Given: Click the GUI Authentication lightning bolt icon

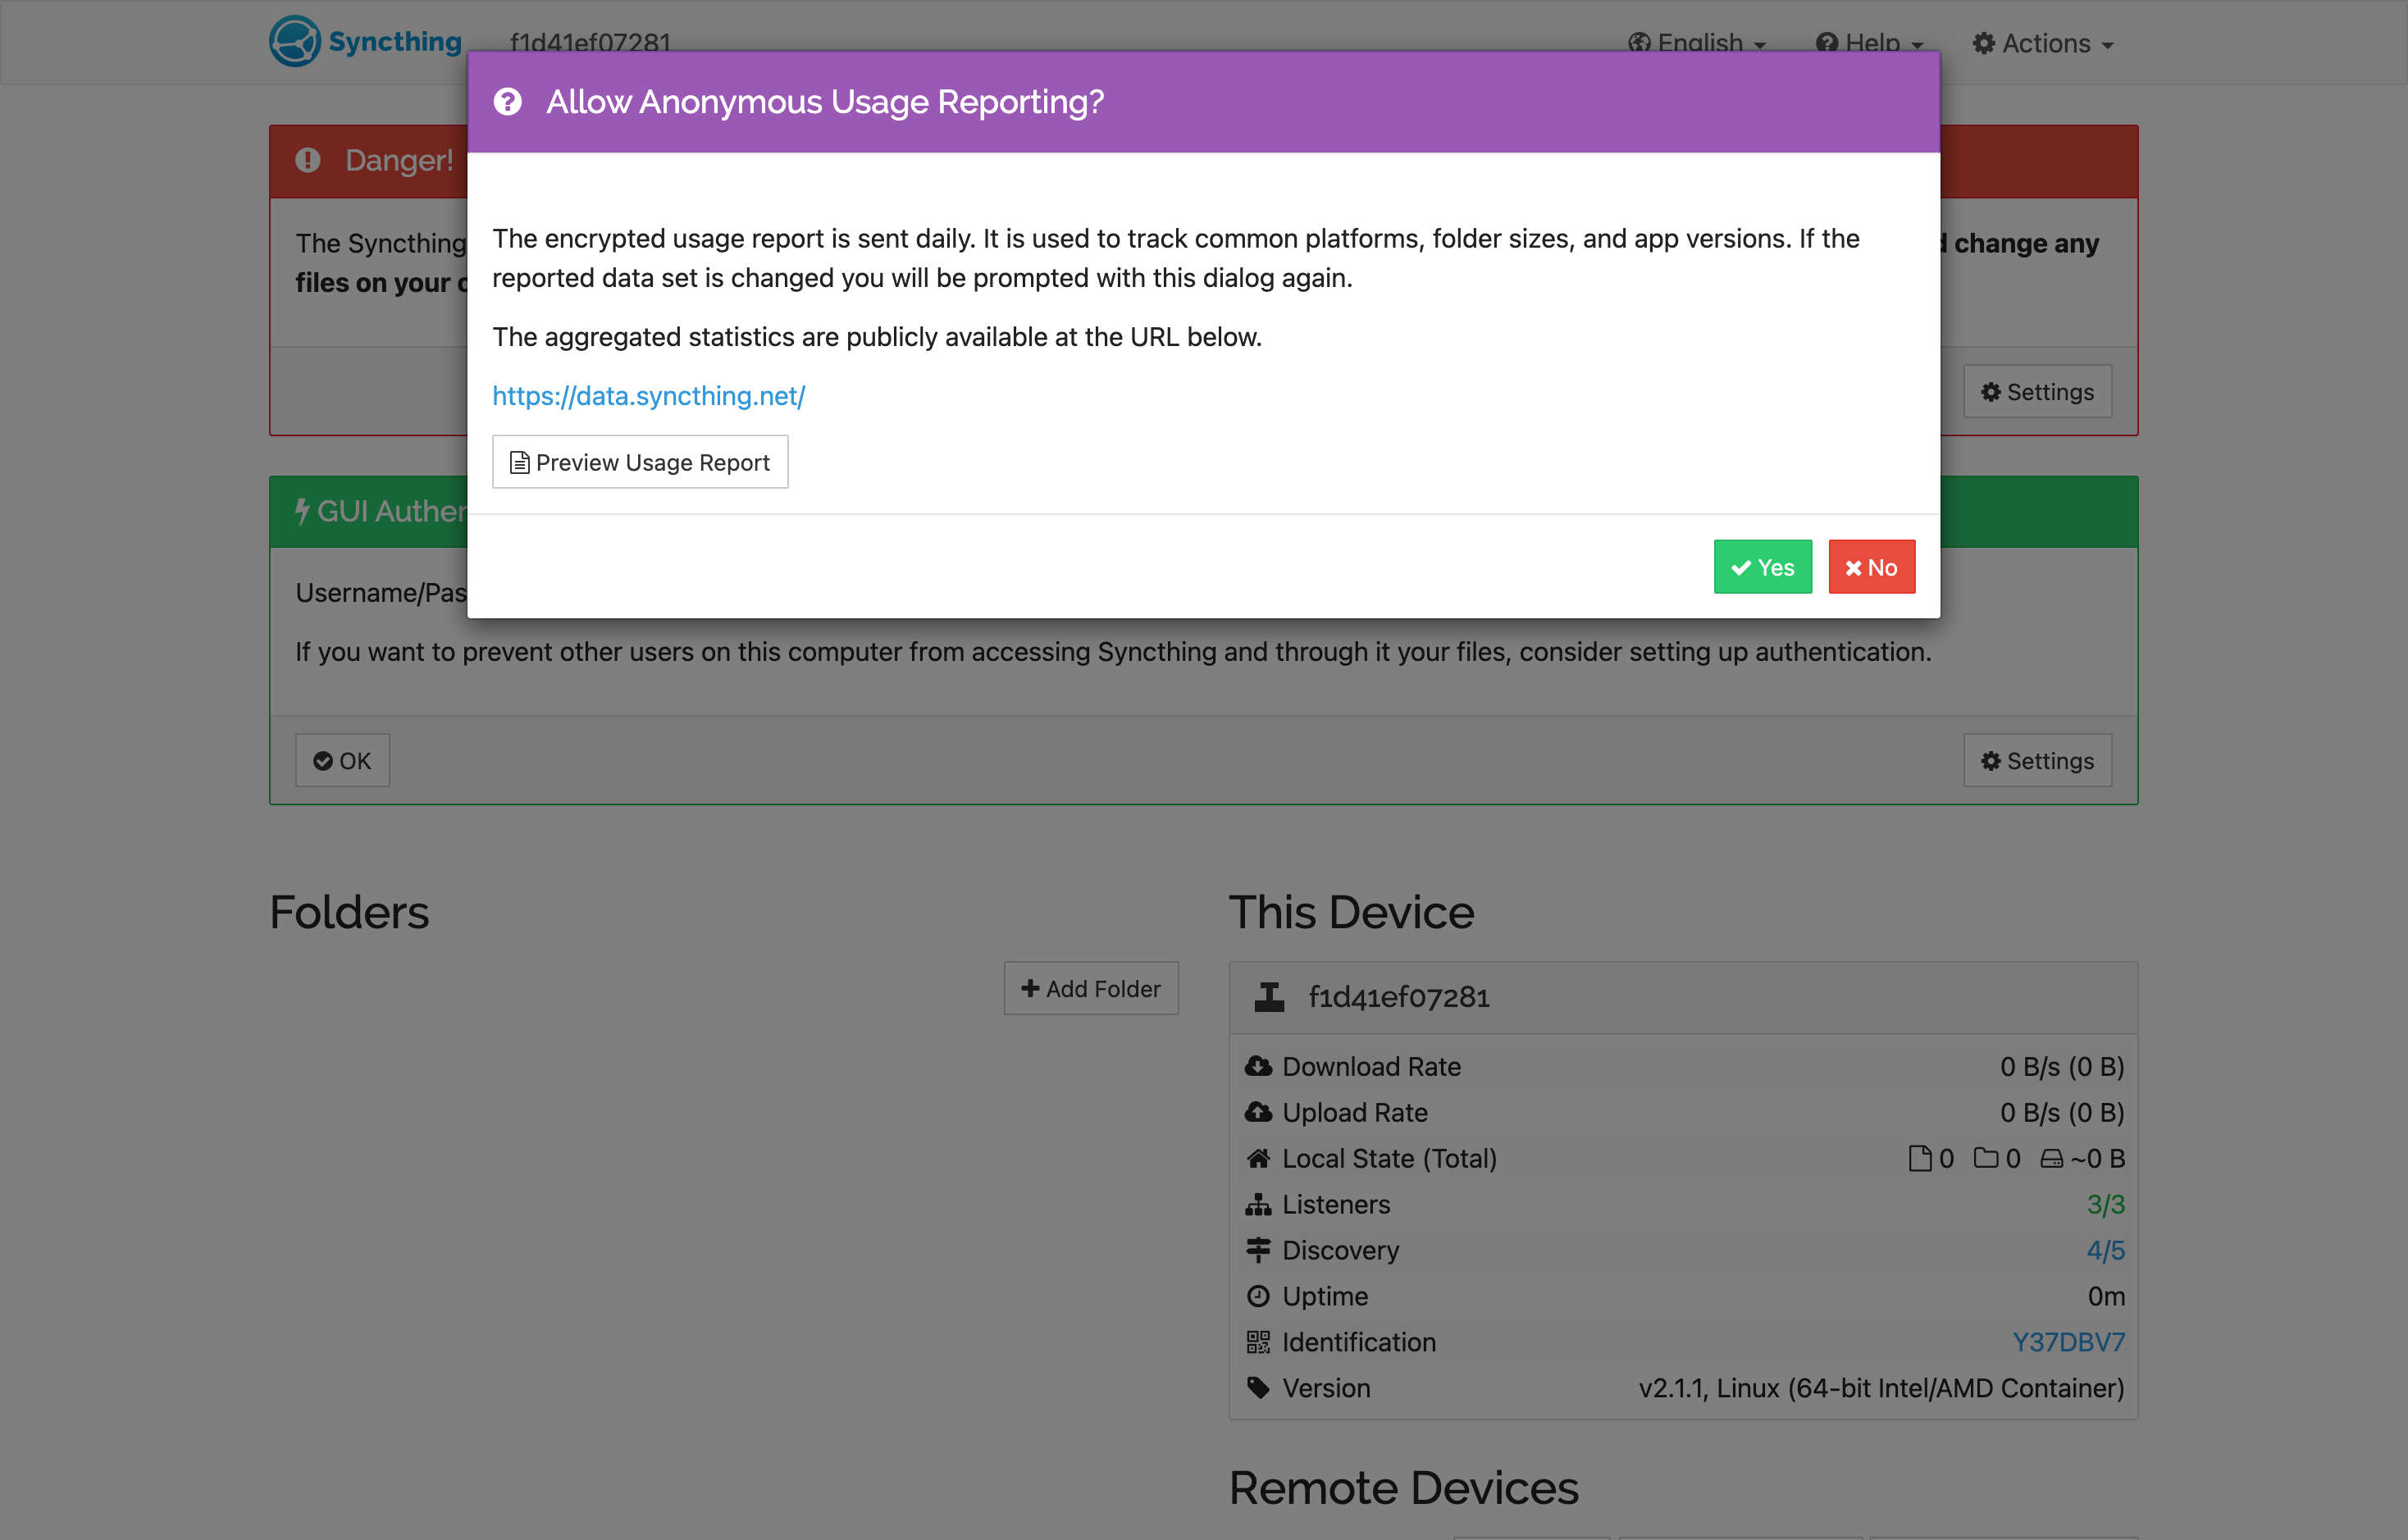Looking at the screenshot, I should point(302,511).
